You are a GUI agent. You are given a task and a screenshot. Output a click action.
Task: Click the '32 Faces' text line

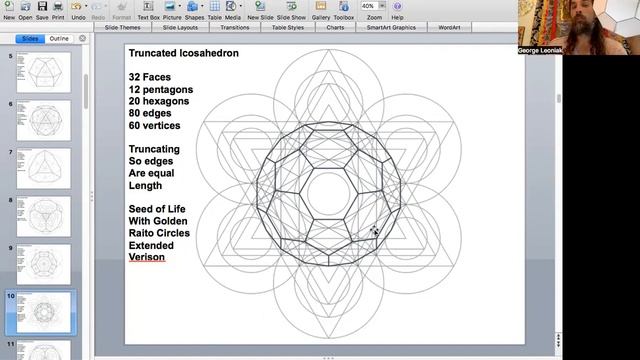click(150, 77)
